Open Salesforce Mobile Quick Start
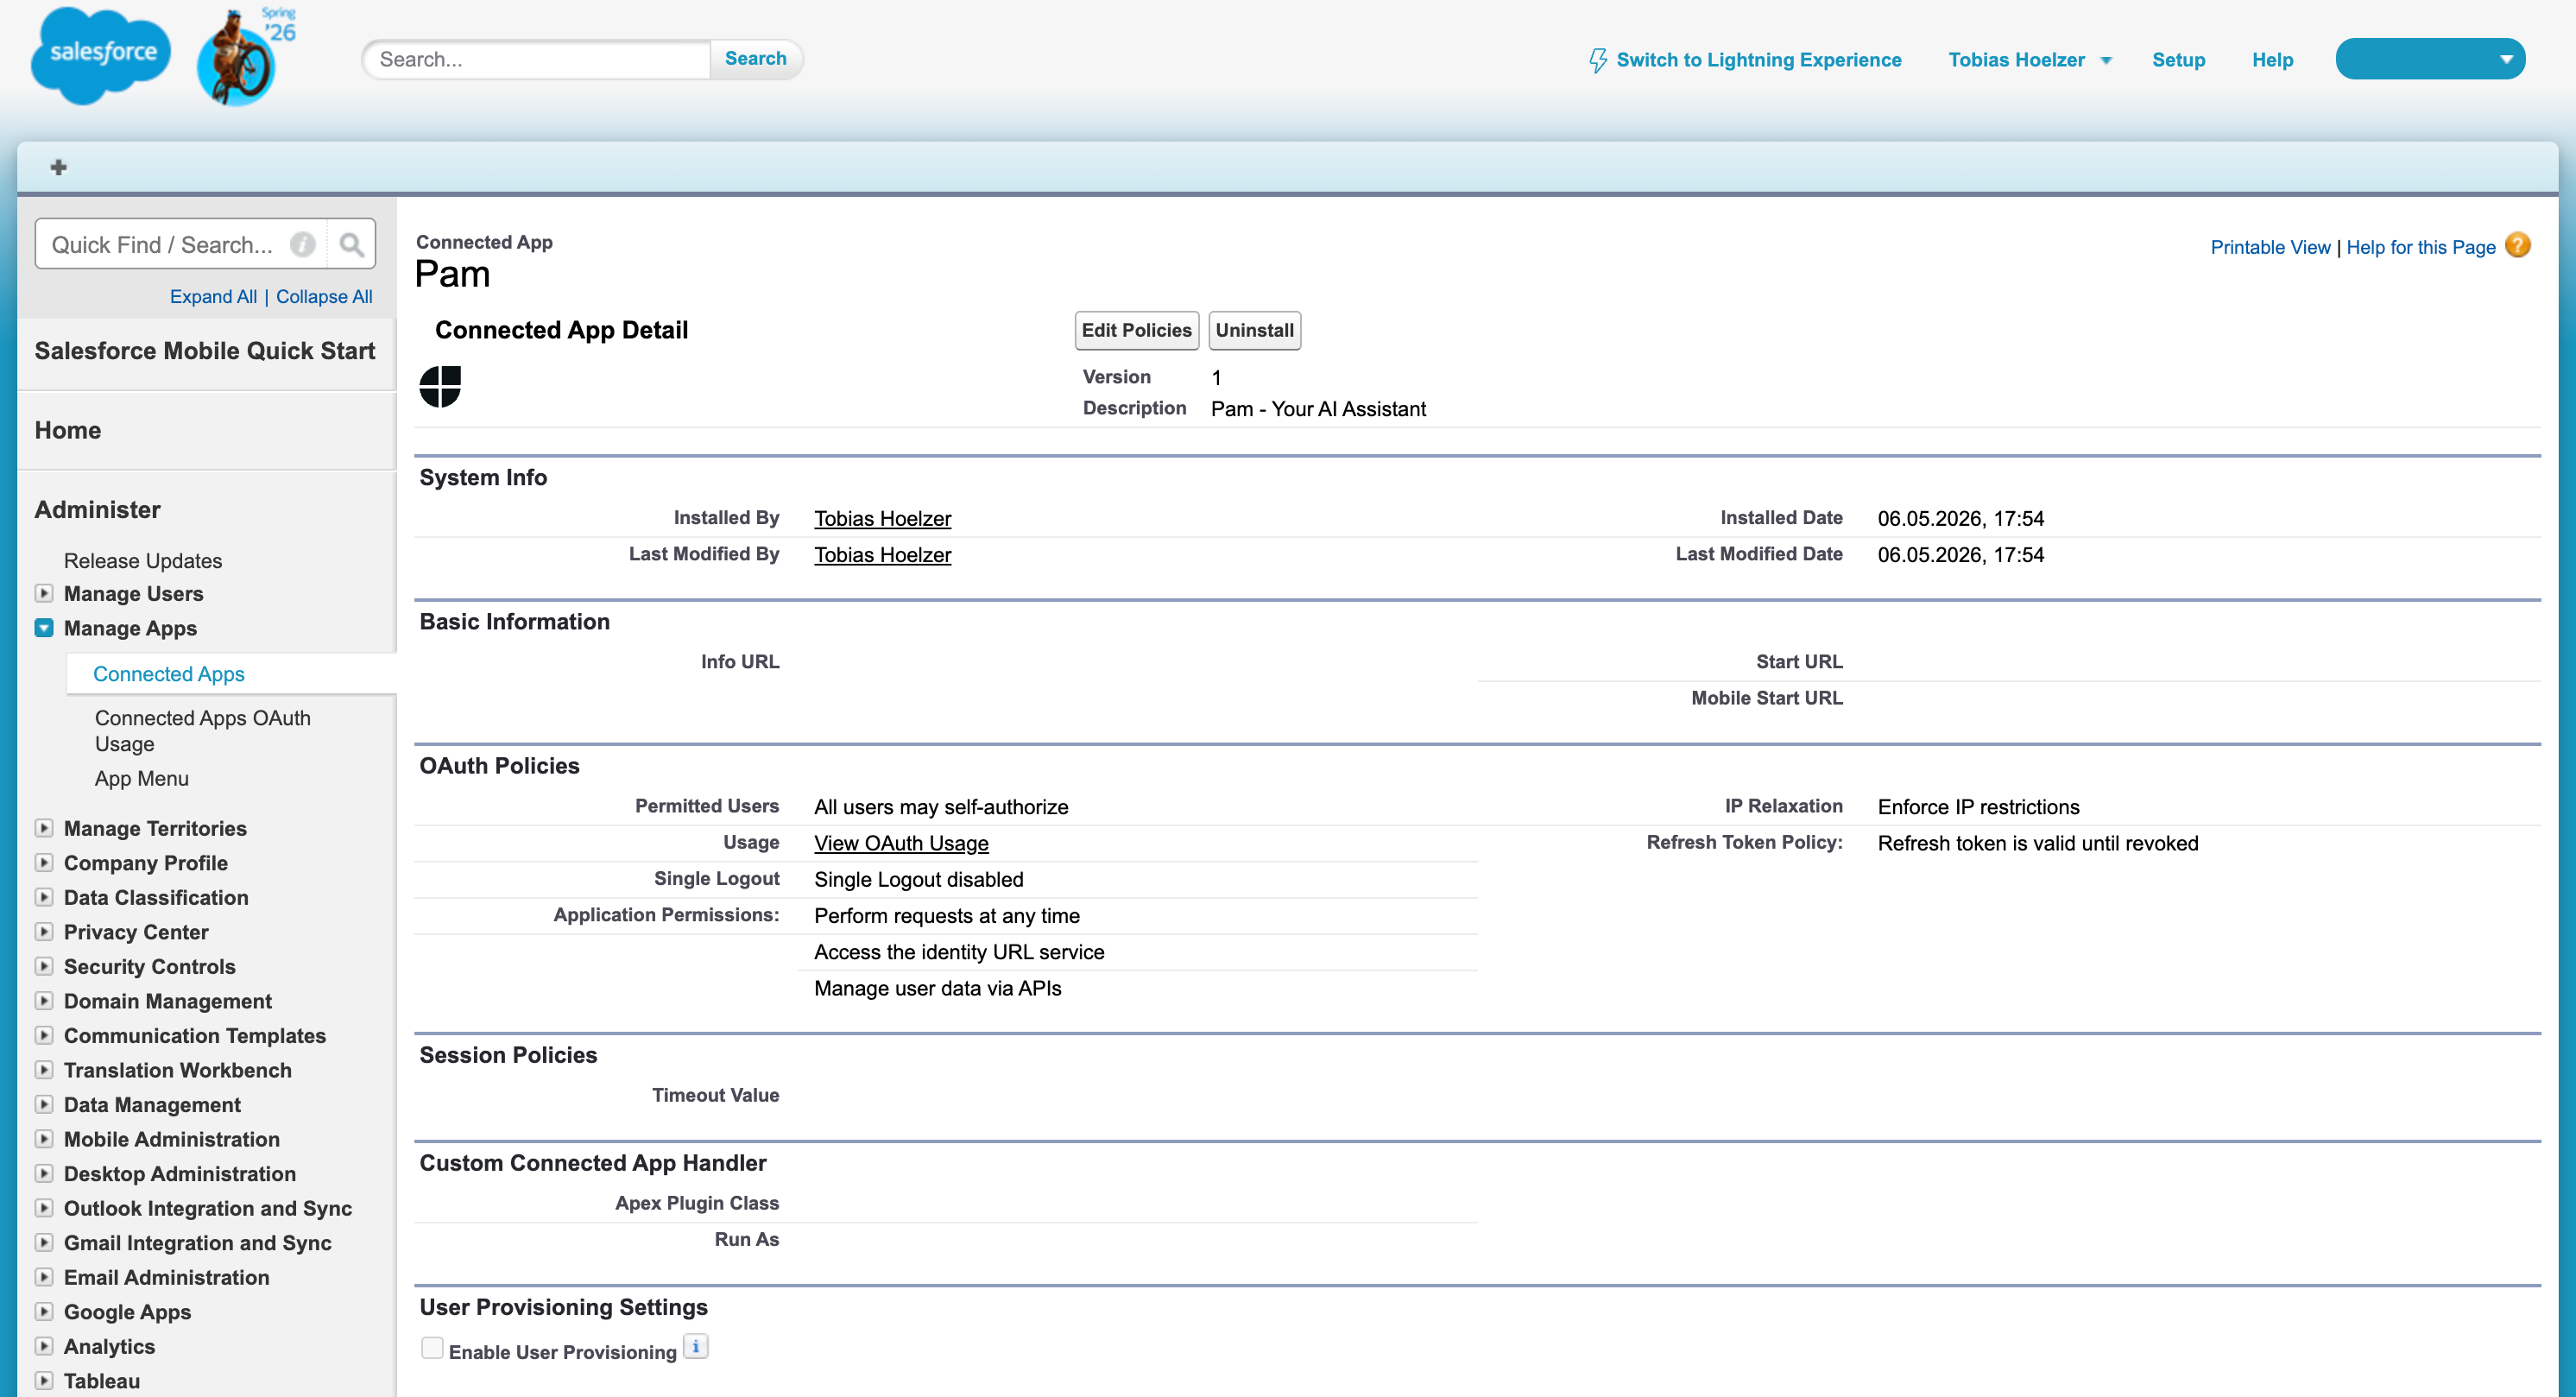Viewport: 2576px width, 1397px height. click(x=205, y=351)
